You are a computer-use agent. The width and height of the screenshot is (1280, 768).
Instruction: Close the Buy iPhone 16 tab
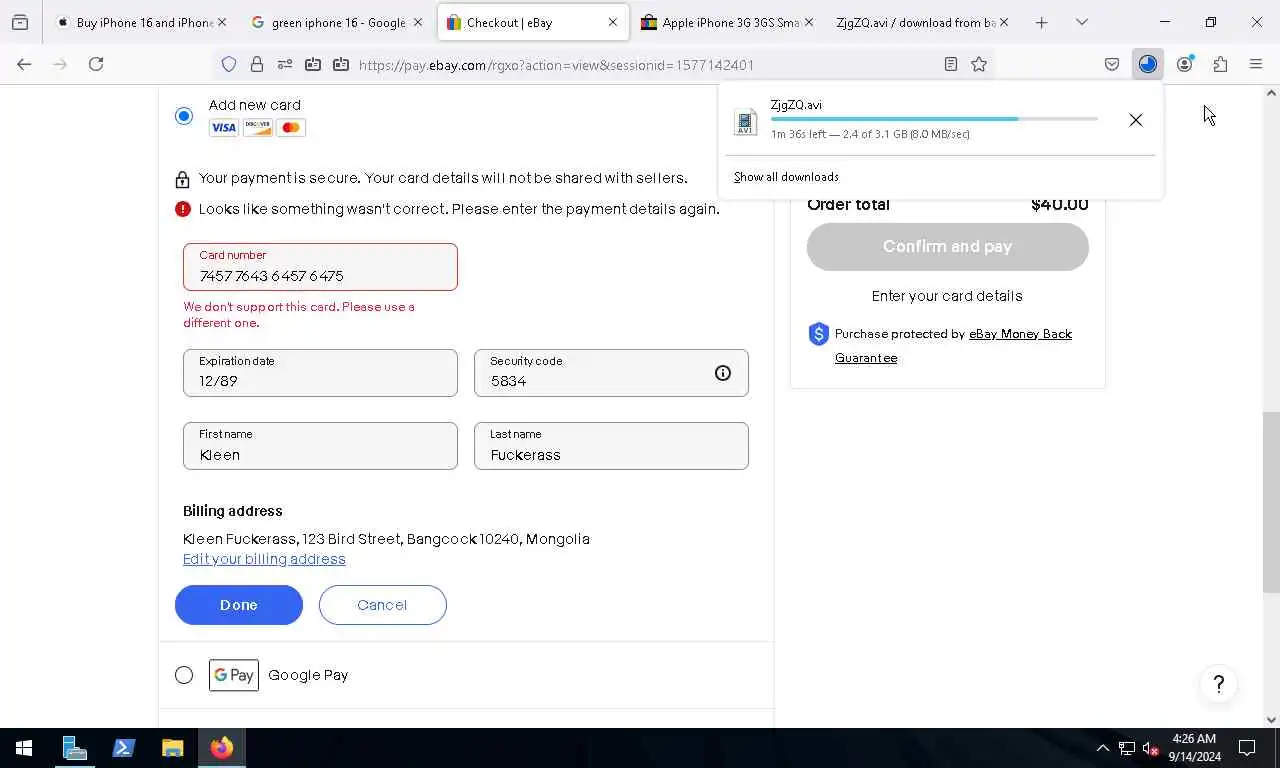coord(222,22)
